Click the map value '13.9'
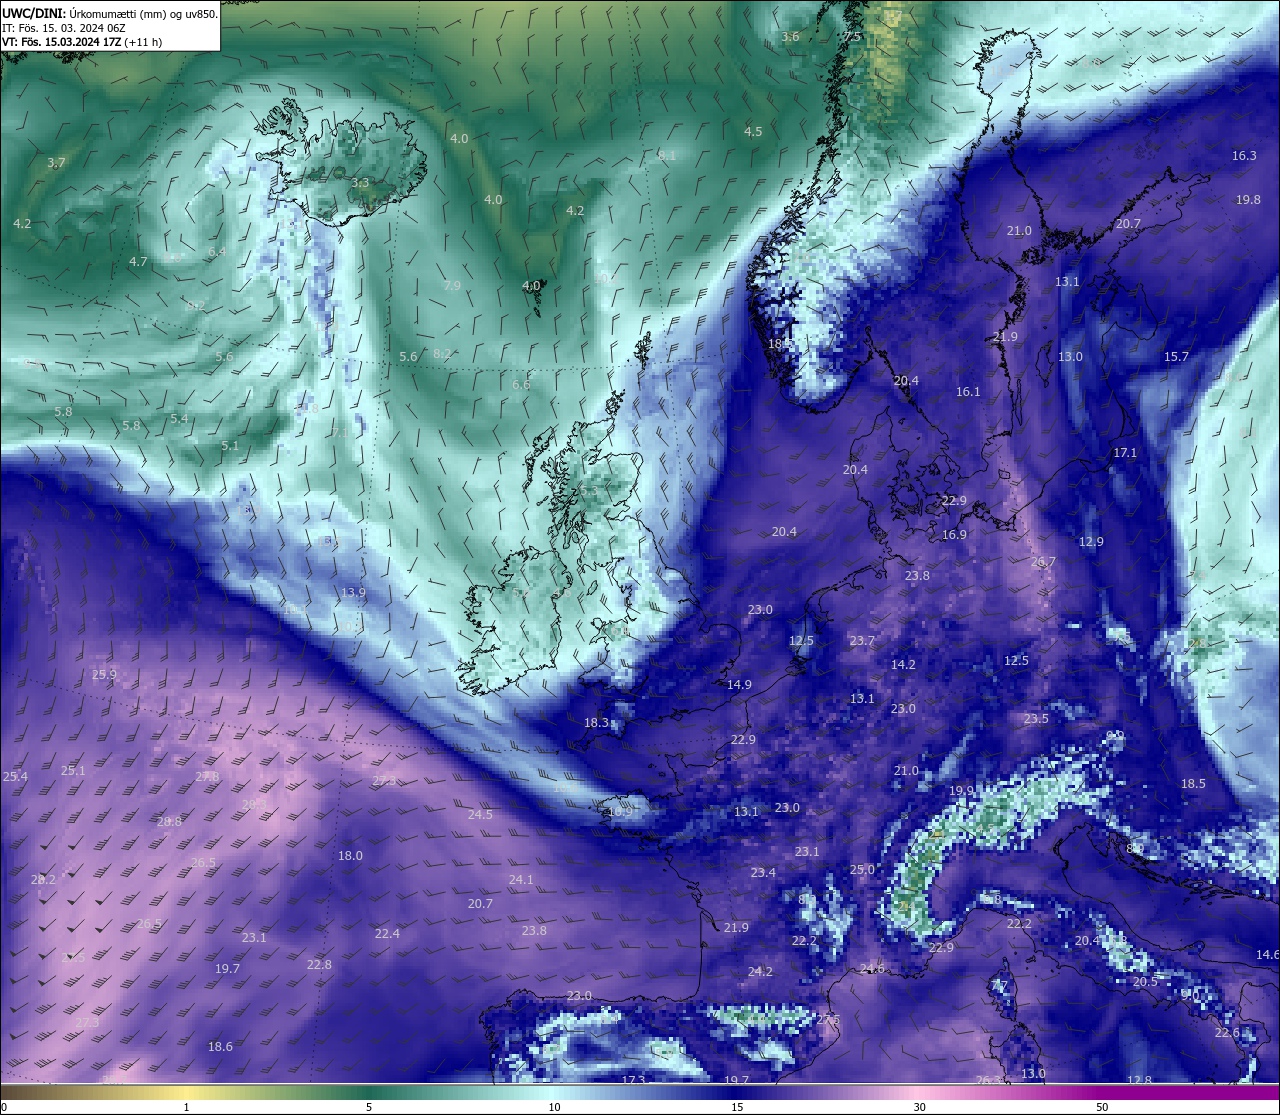This screenshot has height=1115, width=1280. [353, 593]
